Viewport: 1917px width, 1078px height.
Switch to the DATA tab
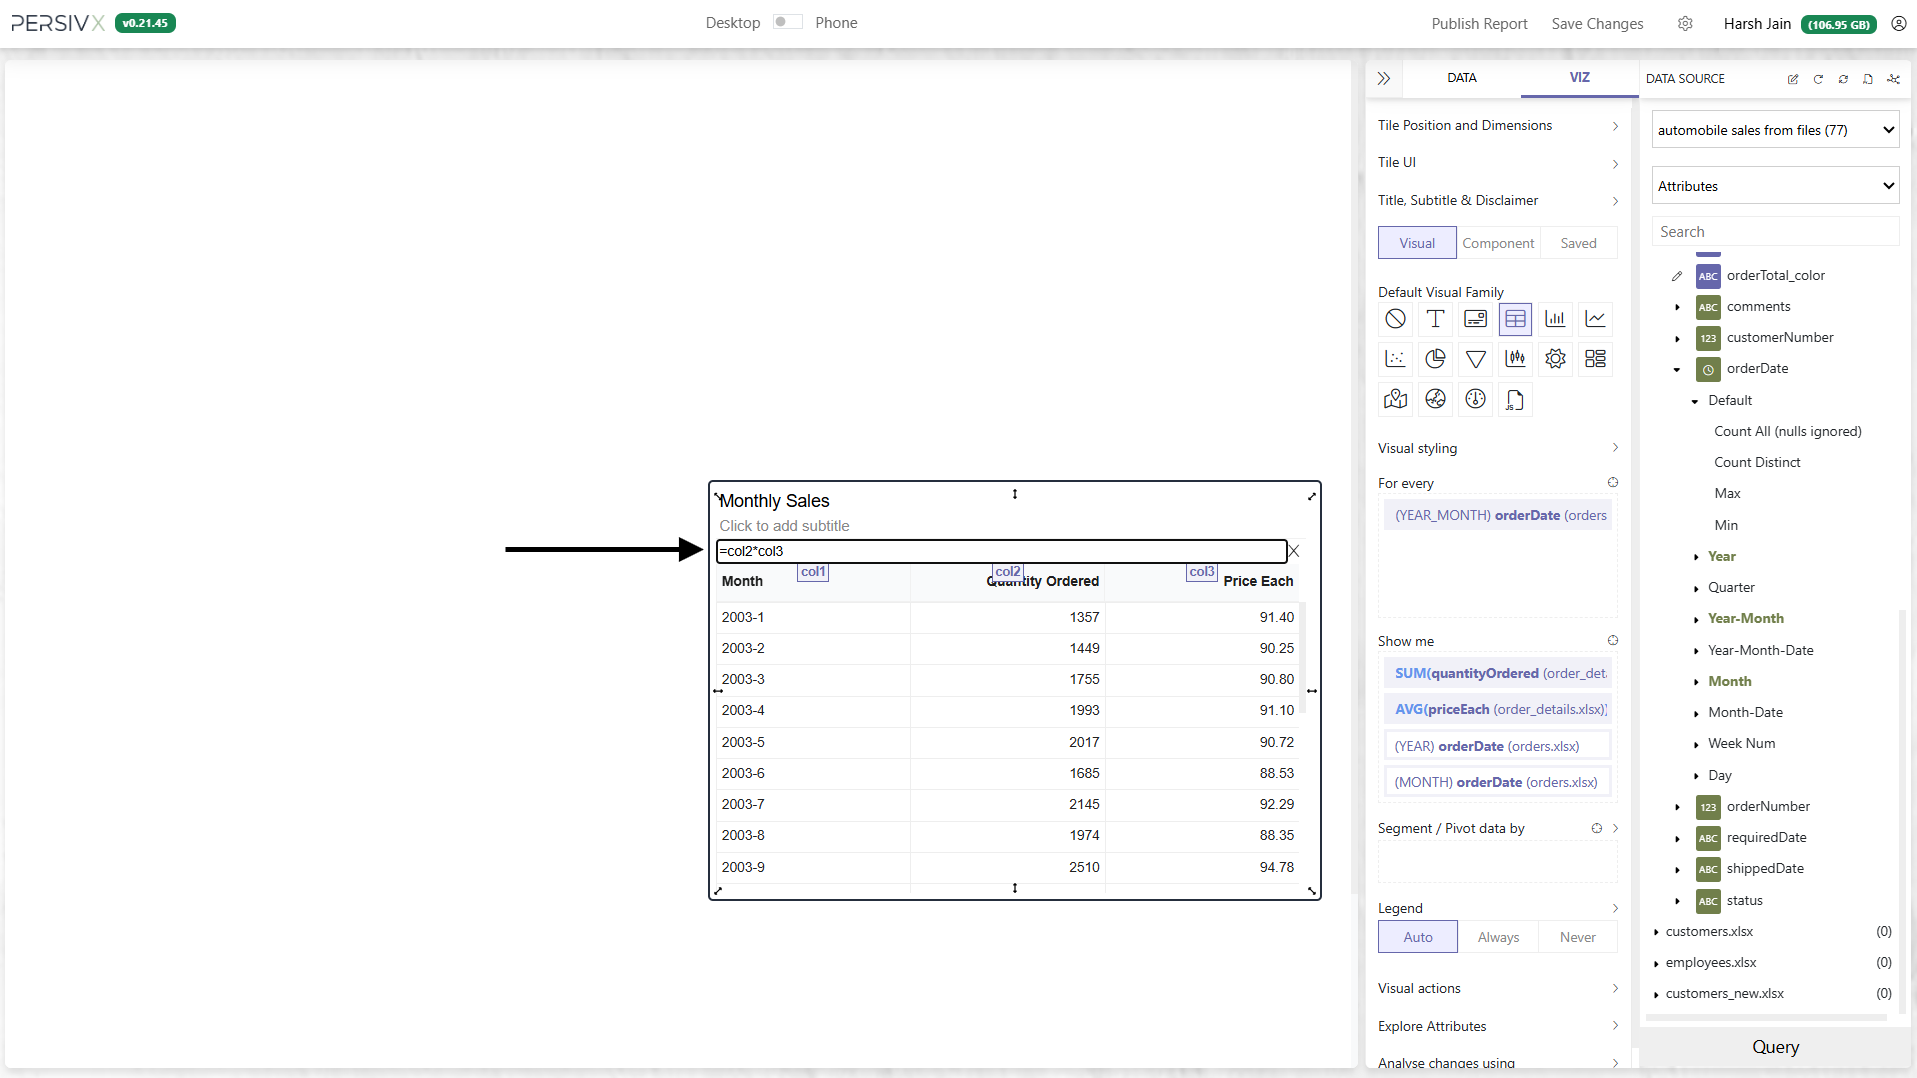1461,78
